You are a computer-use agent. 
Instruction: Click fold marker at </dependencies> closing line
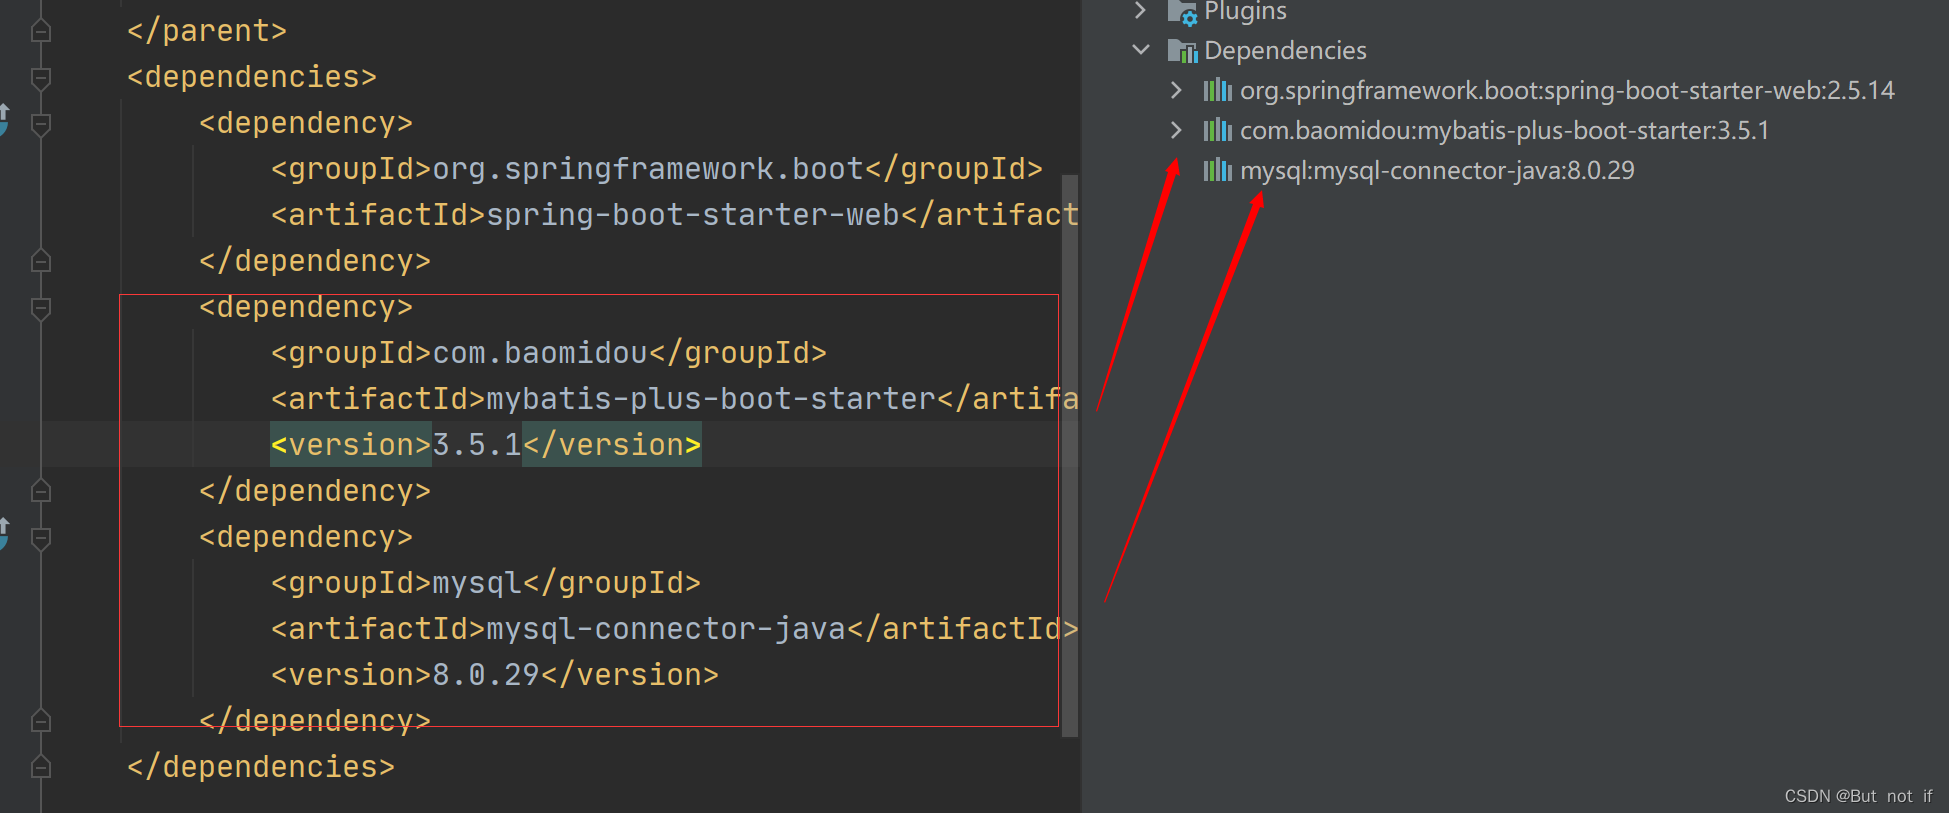[41, 767]
